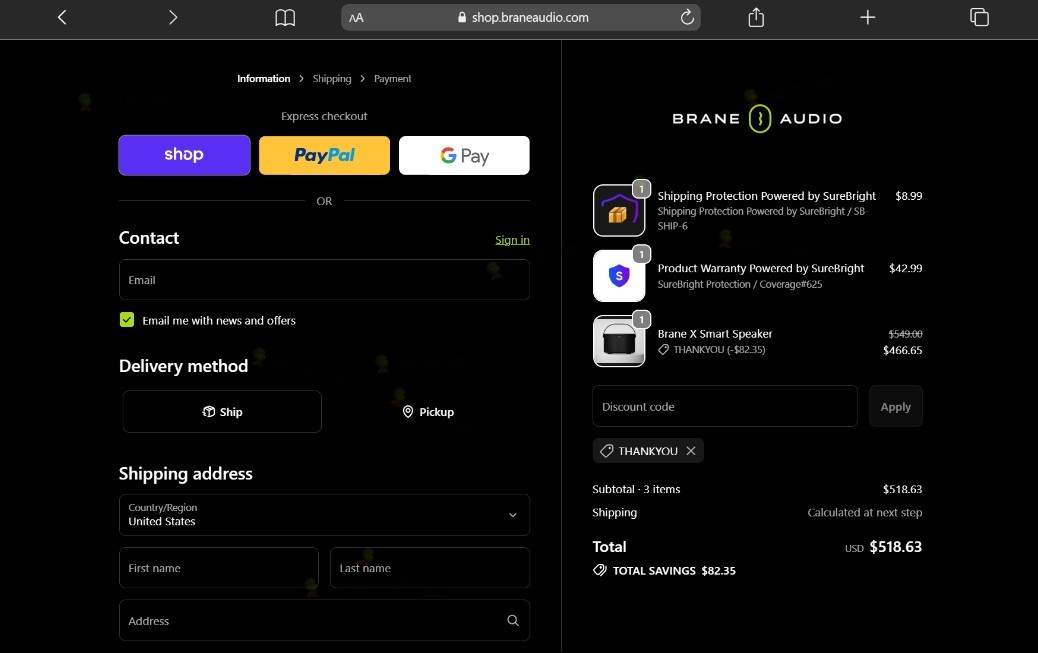The width and height of the screenshot is (1038, 653).
Task: Click the $8.99 shipping protection price
Action: [x=908, y=196]
